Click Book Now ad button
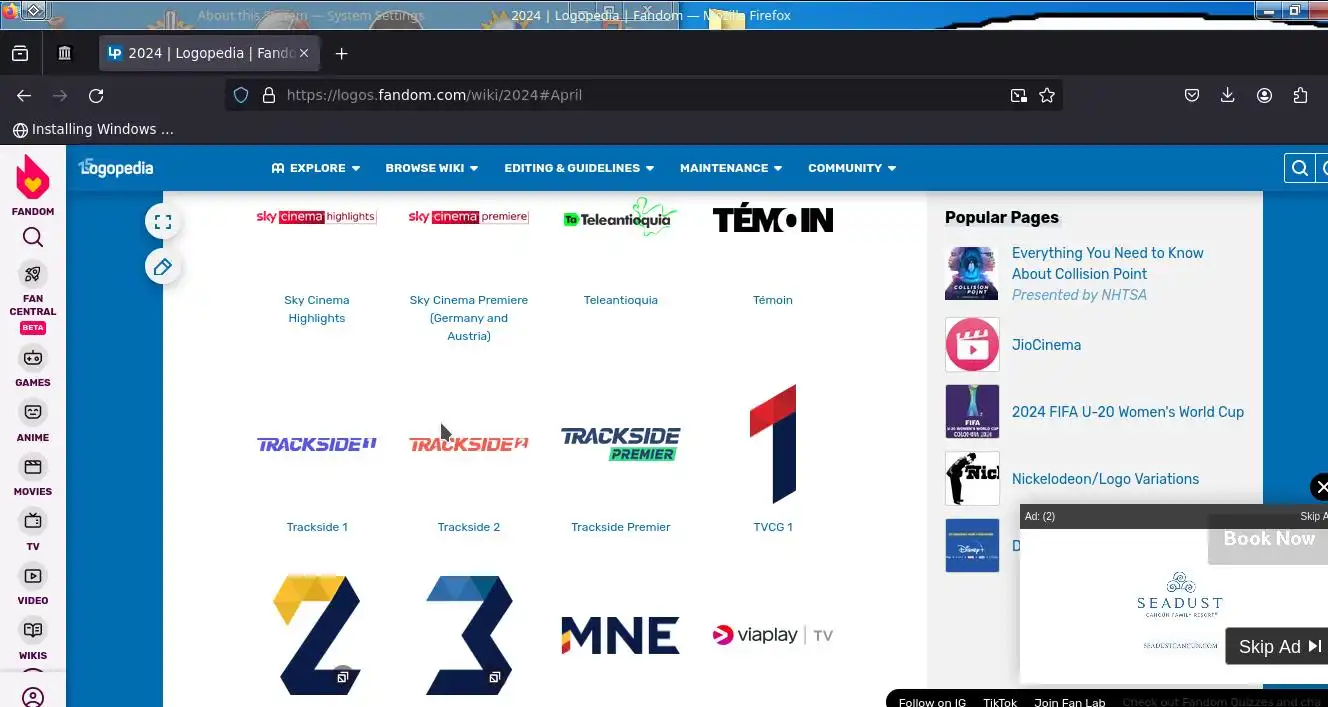 pos(1268,539)
